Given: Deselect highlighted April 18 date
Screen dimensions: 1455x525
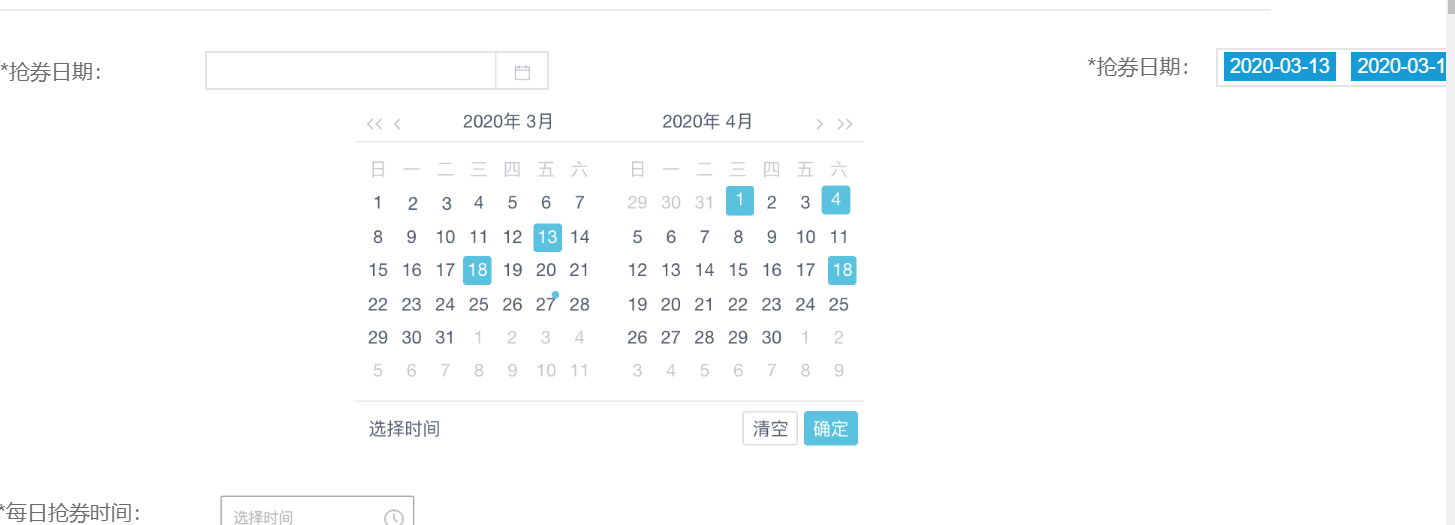Looking at the screenshot, I should [842, 270].
